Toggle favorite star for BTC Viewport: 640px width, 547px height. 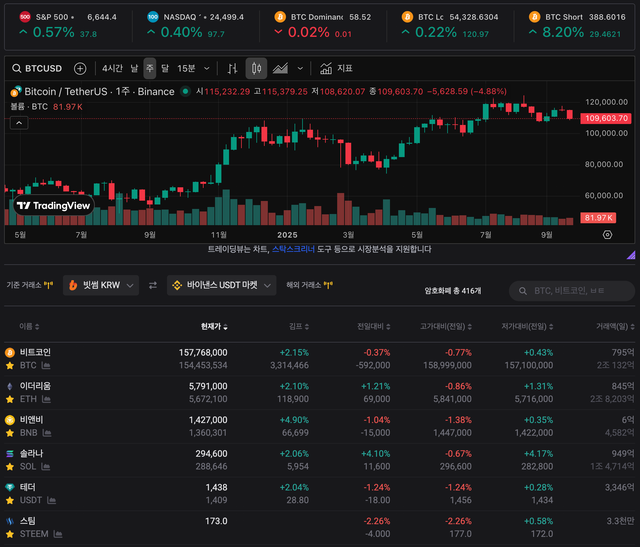[10, 366]
